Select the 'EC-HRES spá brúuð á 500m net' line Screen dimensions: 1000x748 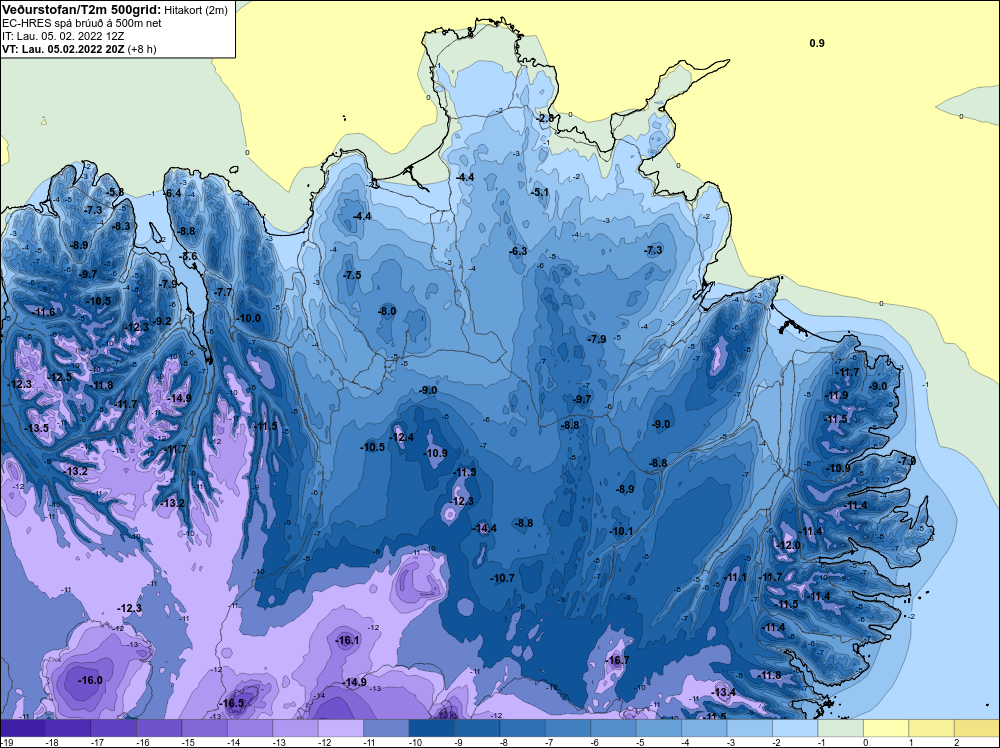coord(82,23)
